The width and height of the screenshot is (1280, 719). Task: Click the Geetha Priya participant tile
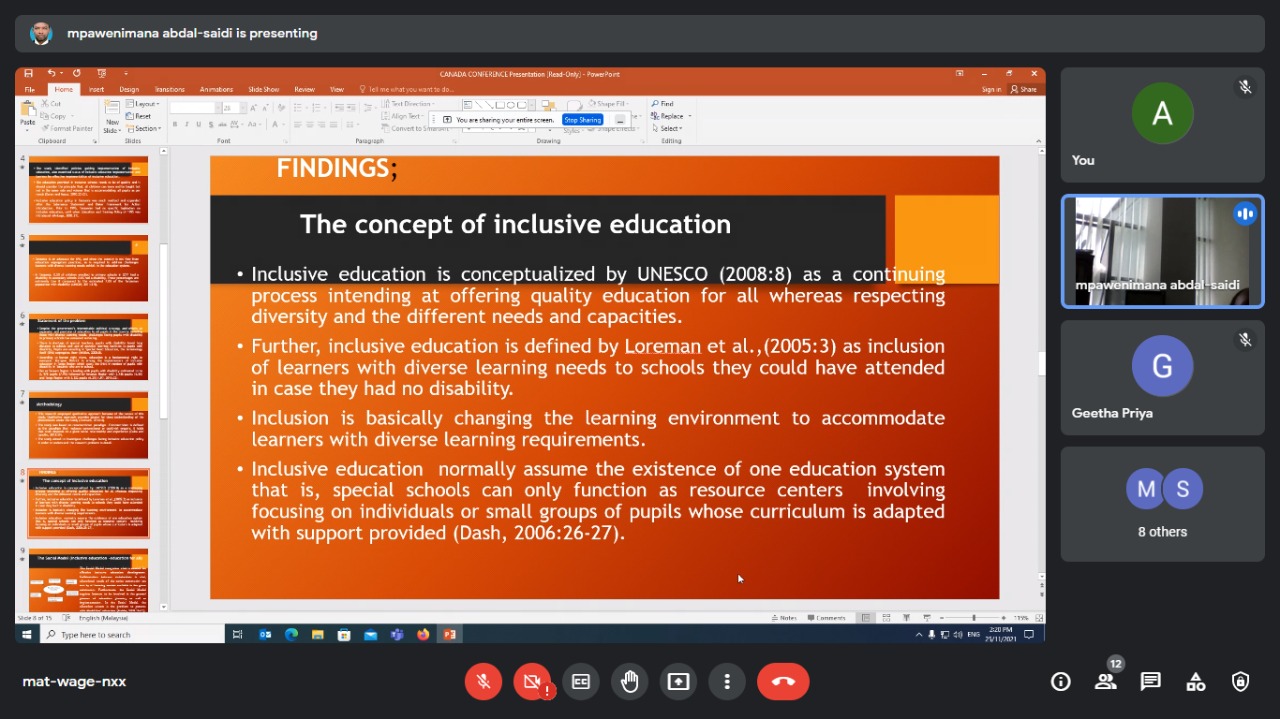tap(1162, 378)
